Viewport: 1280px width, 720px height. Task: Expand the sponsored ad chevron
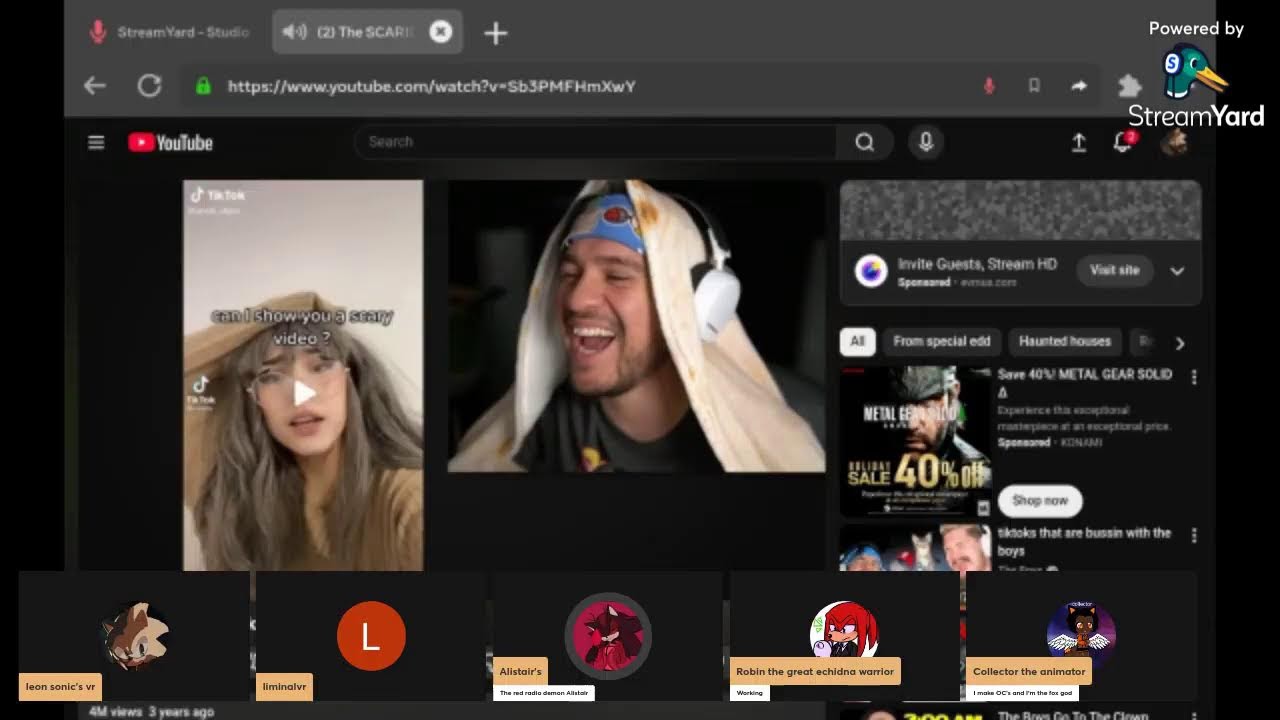pyautogui.click(x=1177, y=271)
